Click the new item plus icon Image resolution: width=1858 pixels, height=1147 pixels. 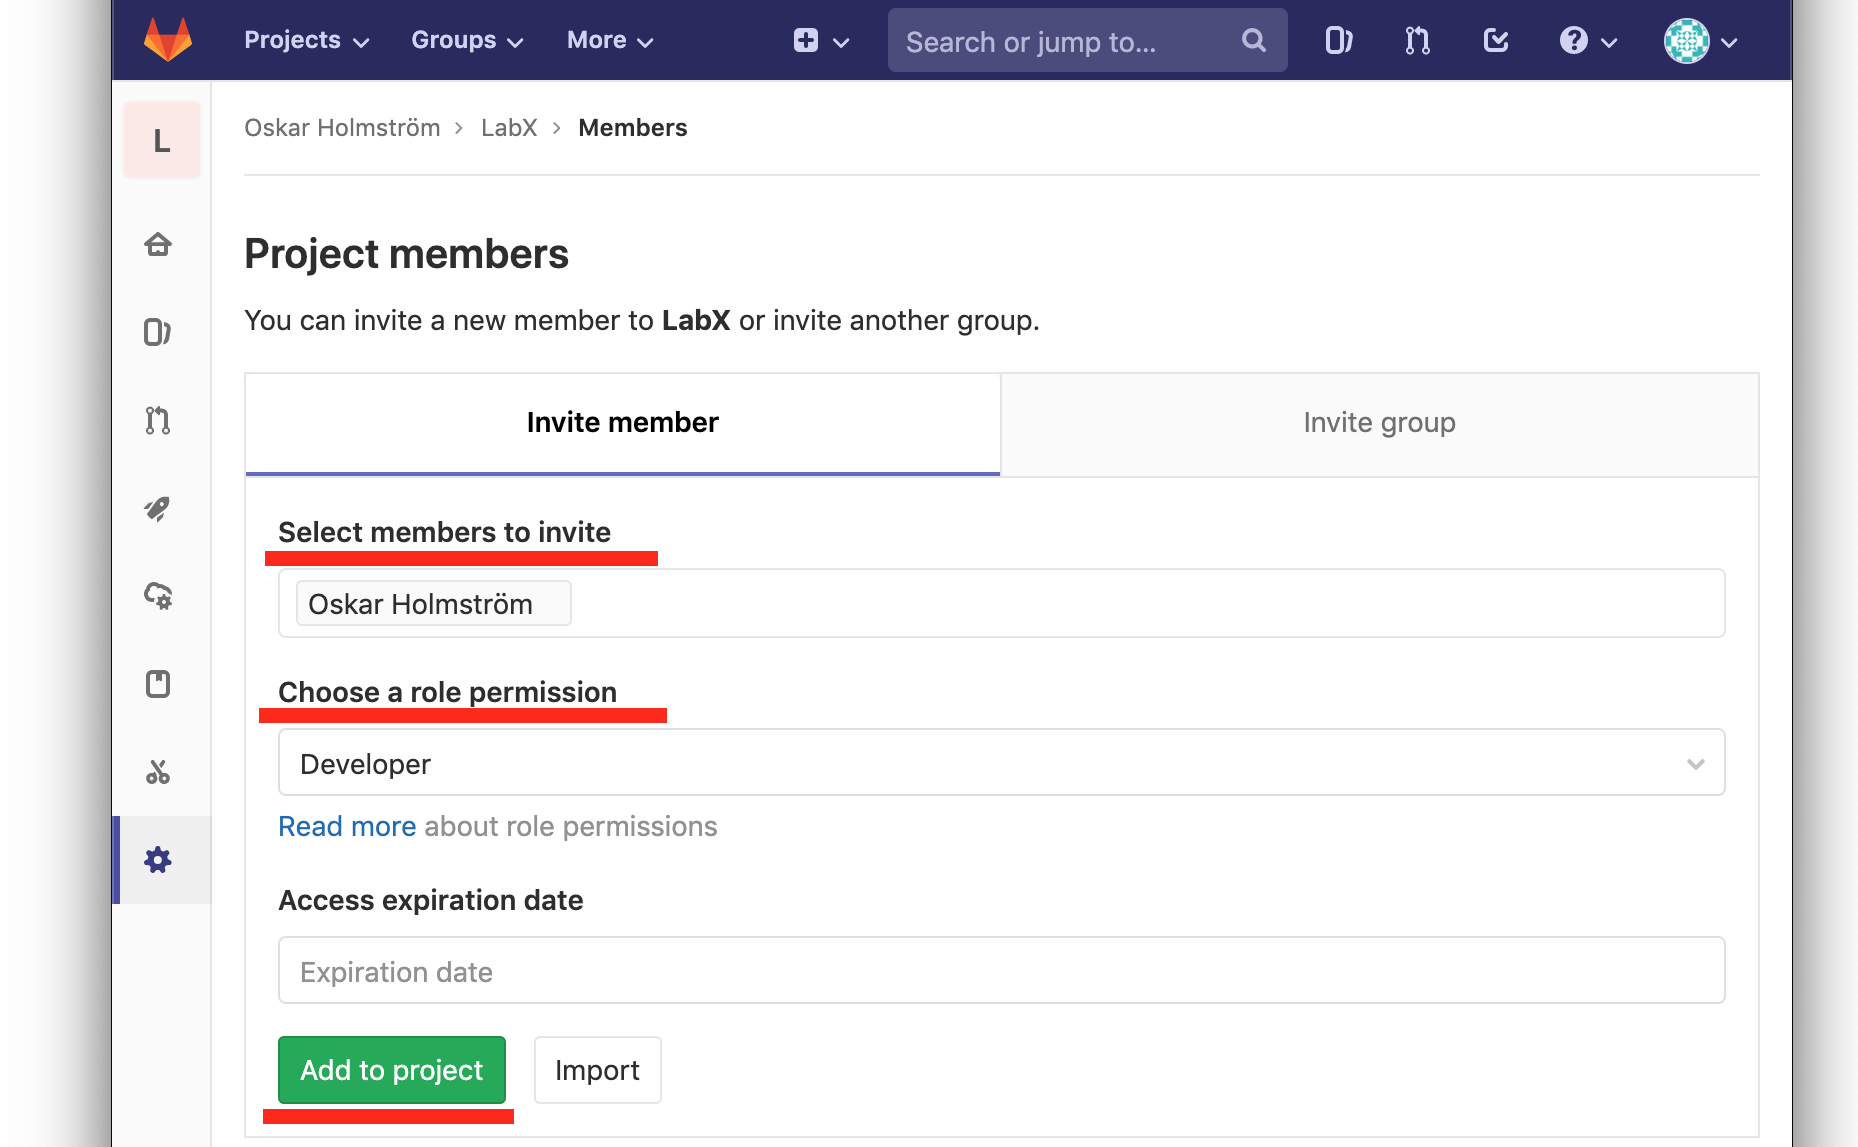click(806, 40)
